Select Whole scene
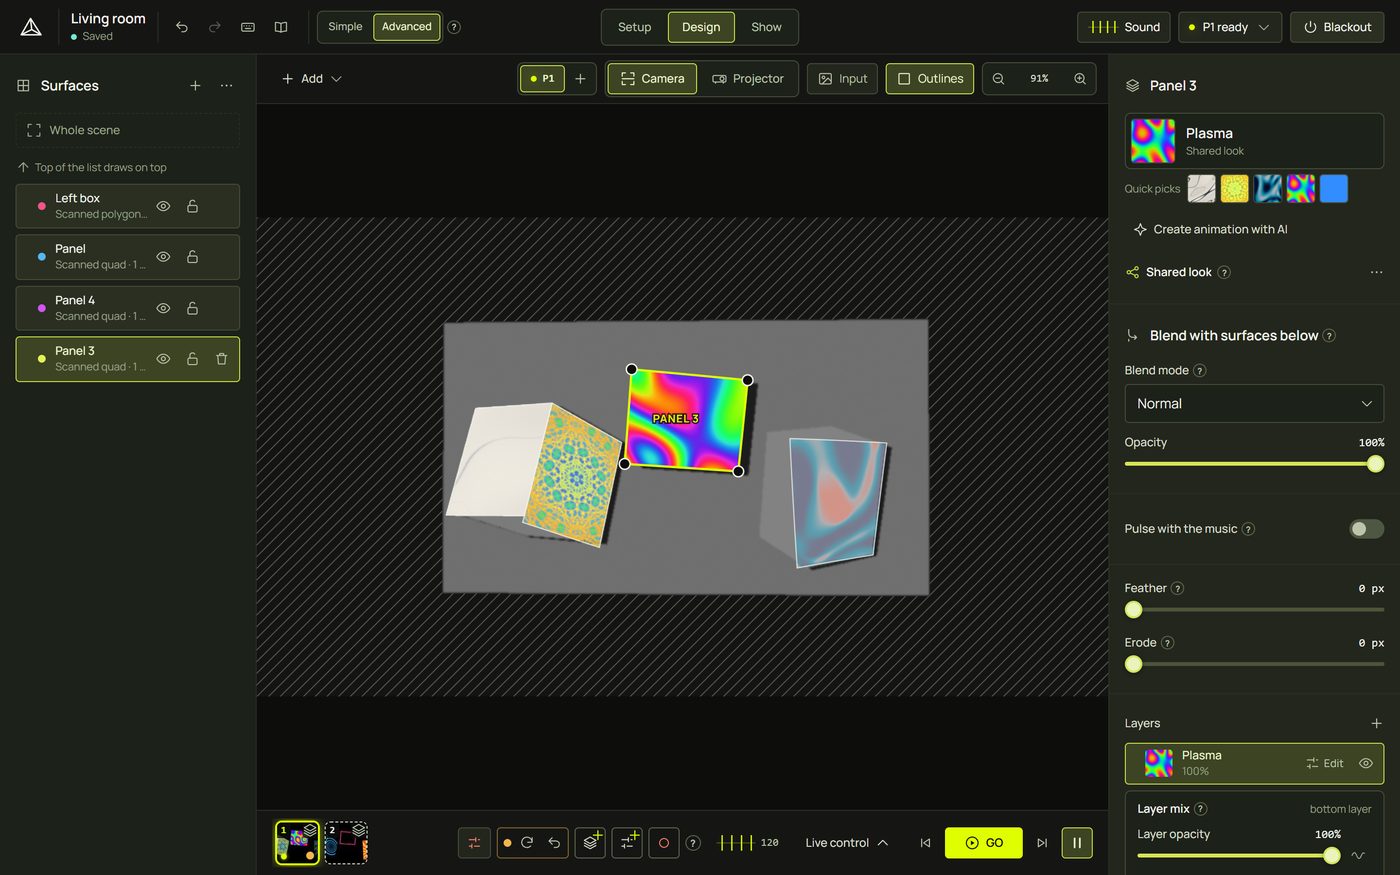1400x875 pixels. tap(128, 130)
